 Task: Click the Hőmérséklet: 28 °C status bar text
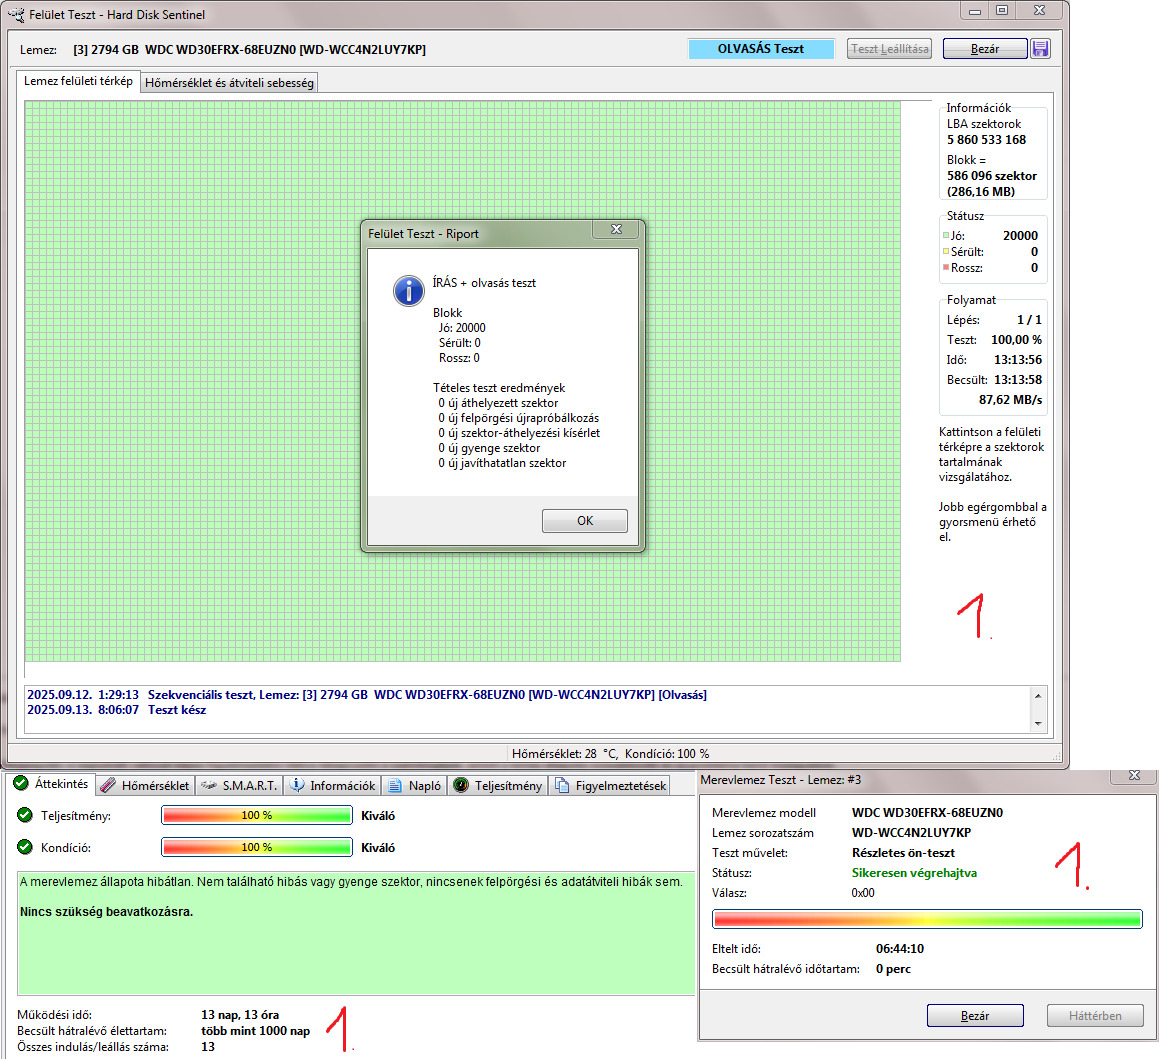(x=565, y=754)
